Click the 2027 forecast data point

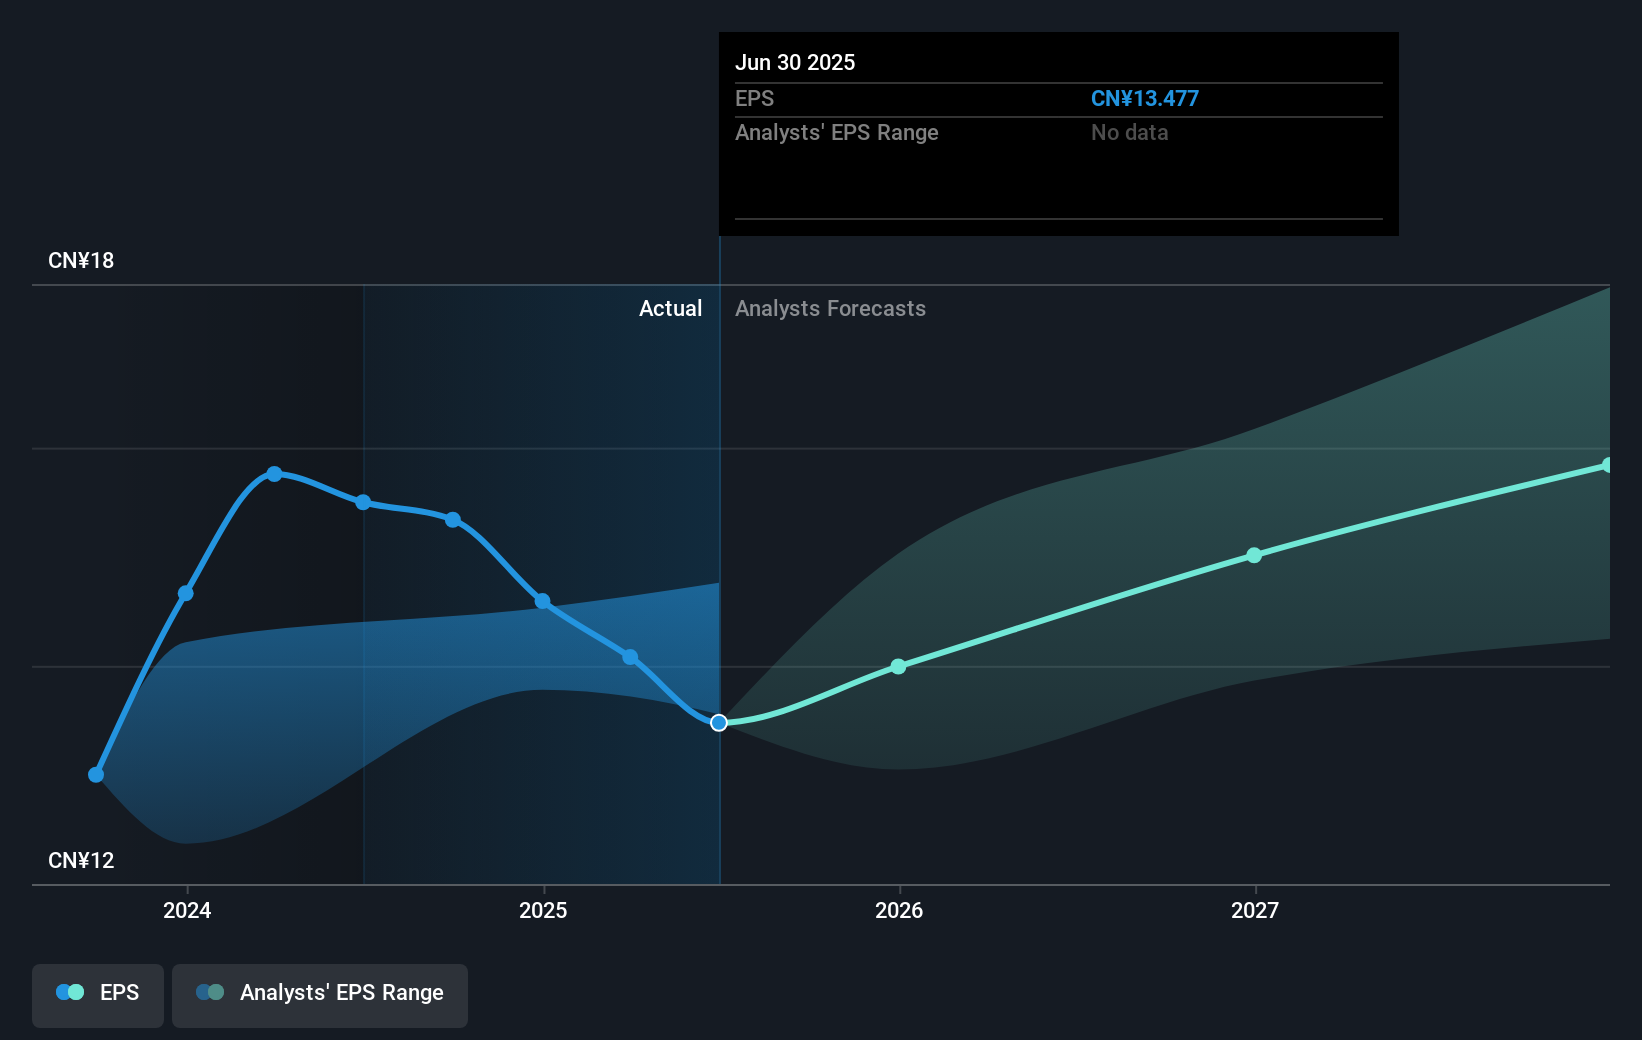pos(1254,556)
